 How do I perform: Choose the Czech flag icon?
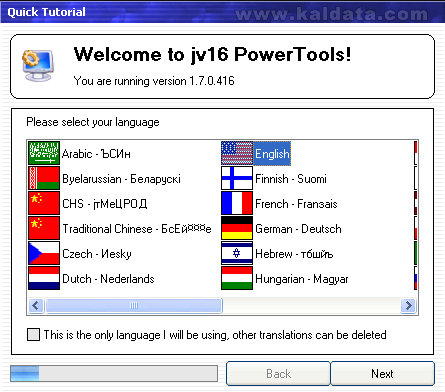tap(44, 253)
